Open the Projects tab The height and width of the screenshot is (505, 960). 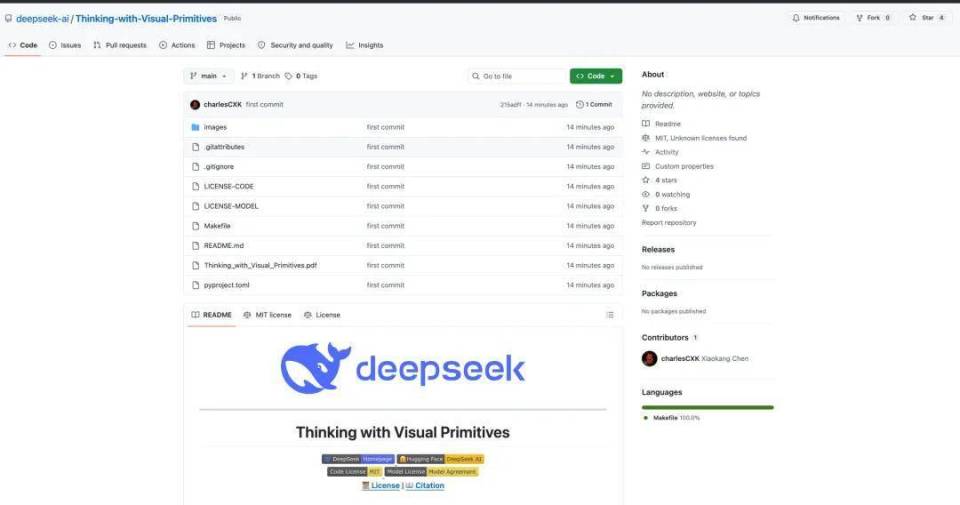[x=226, y=45]
